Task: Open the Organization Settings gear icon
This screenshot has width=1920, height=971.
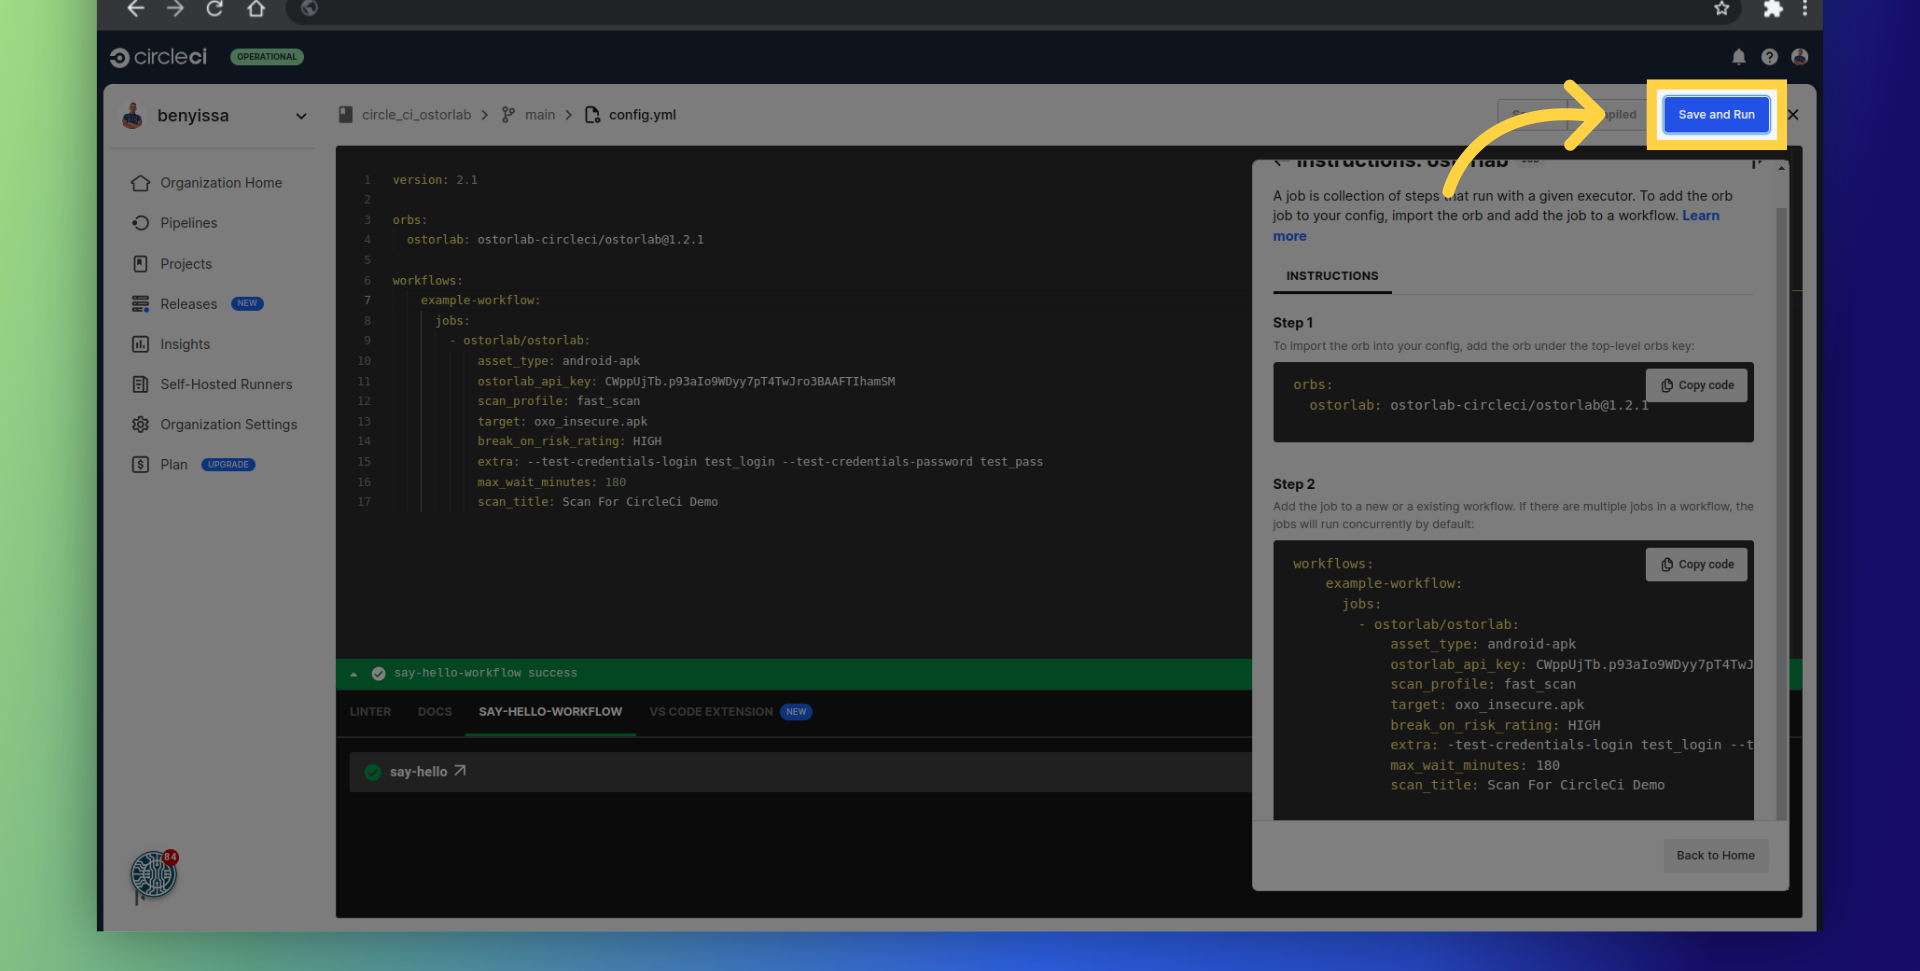Action: click(141, 425)
